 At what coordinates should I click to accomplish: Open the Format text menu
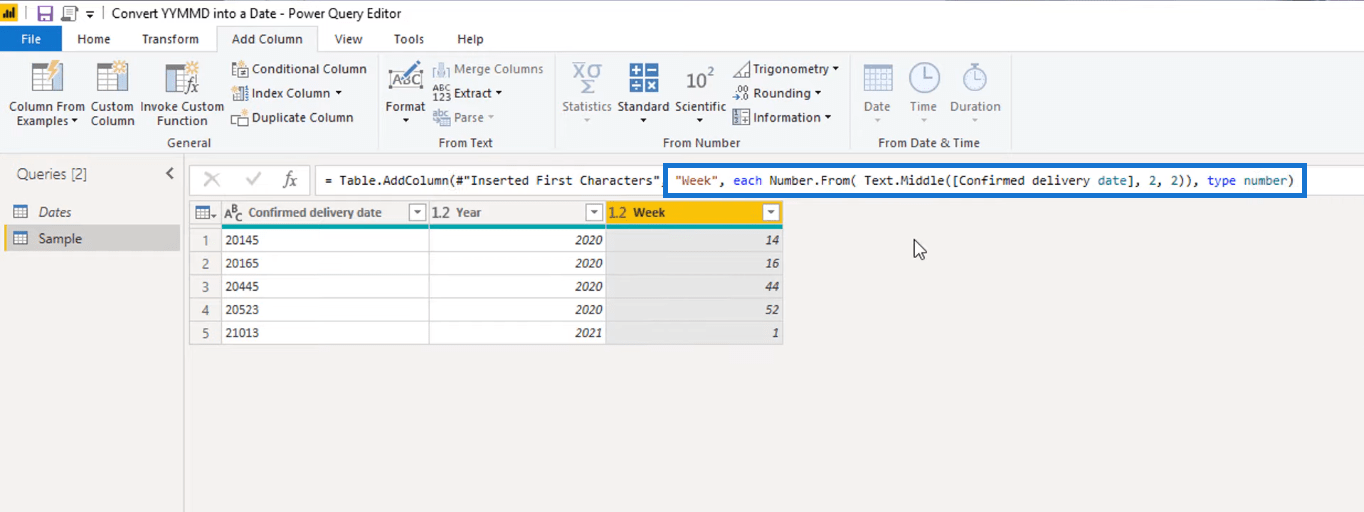click(x=405, y=94)
